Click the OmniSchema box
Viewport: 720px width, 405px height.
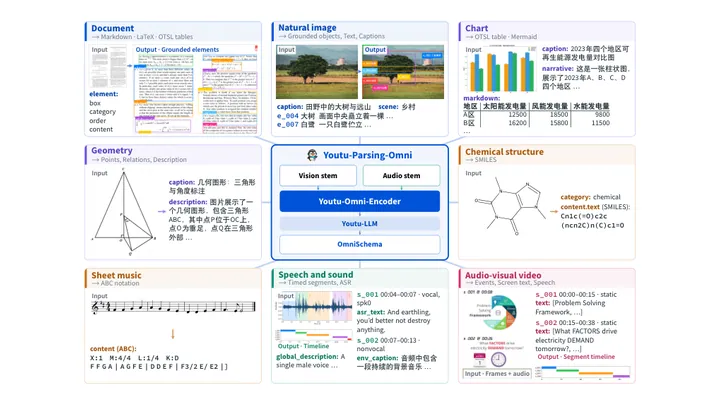click(360, 244)
